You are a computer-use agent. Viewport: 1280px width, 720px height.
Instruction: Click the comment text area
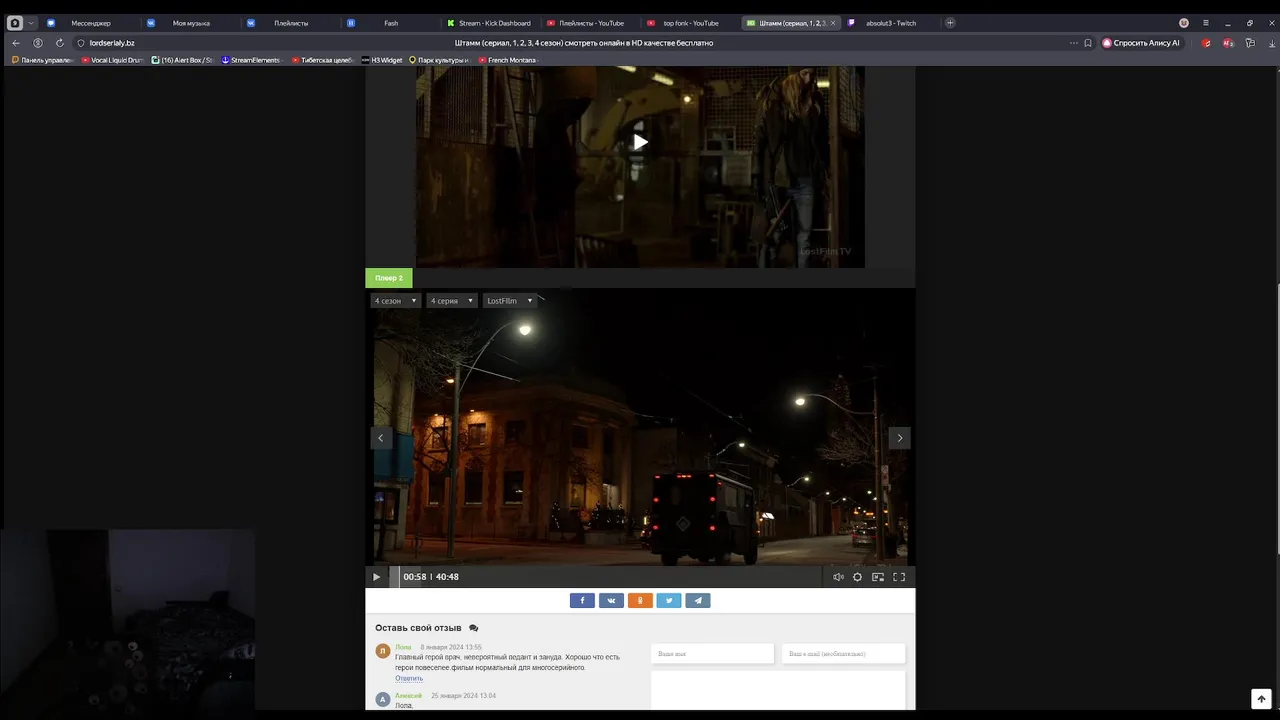[x=778, y=690]
